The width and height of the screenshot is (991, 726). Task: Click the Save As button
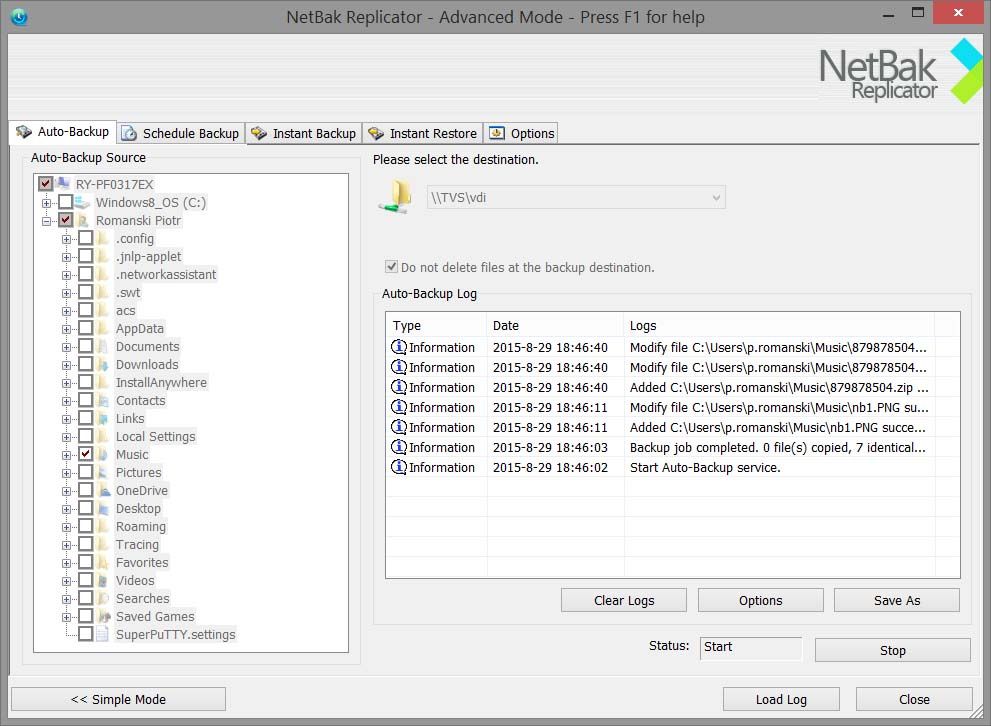coord(897,600)
